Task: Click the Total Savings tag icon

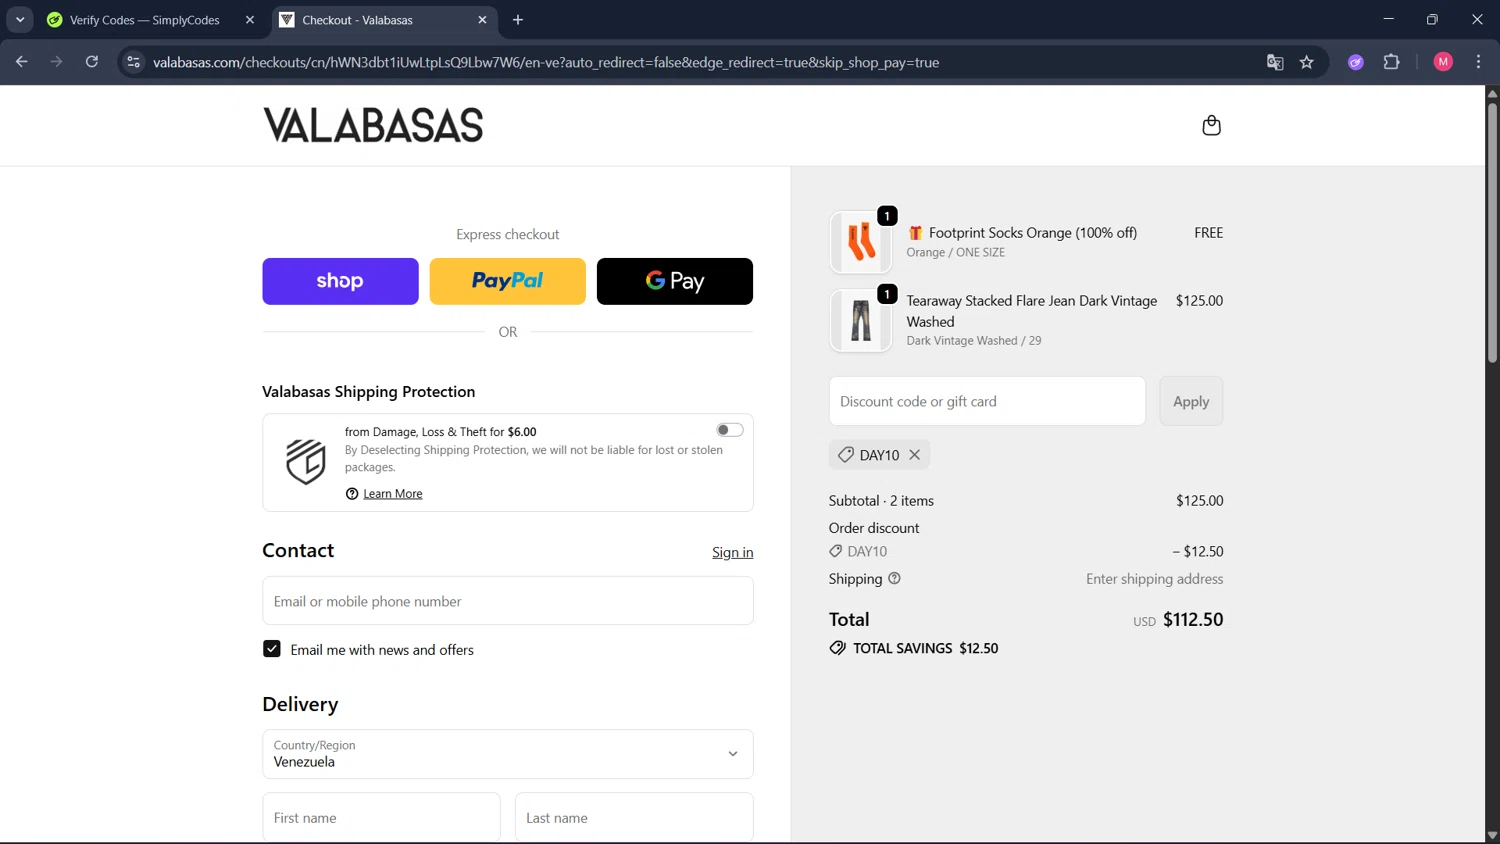Action: tap(837, 648)
